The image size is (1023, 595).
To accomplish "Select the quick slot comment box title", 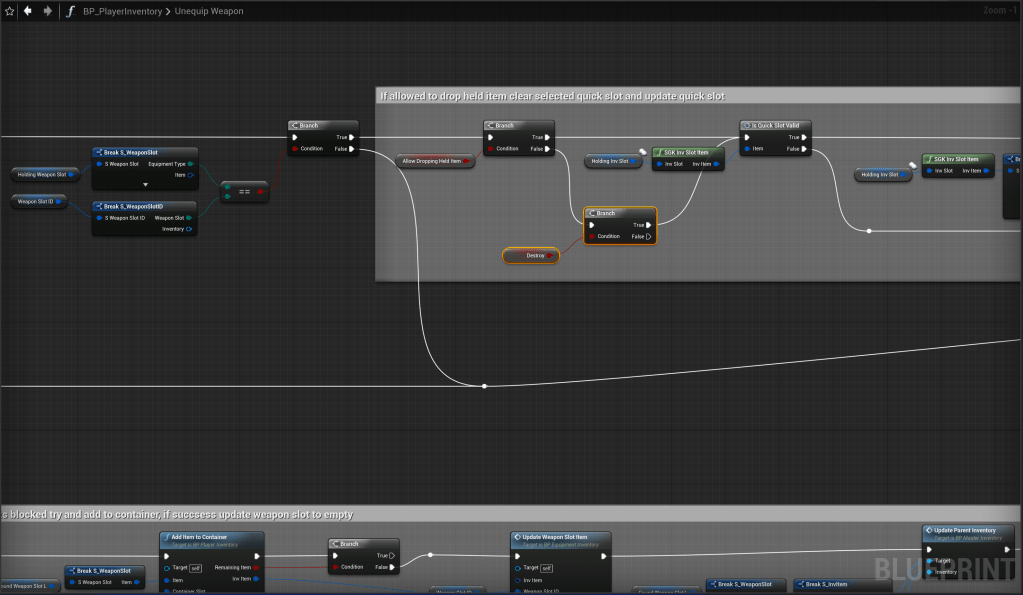I will [552, 96].
